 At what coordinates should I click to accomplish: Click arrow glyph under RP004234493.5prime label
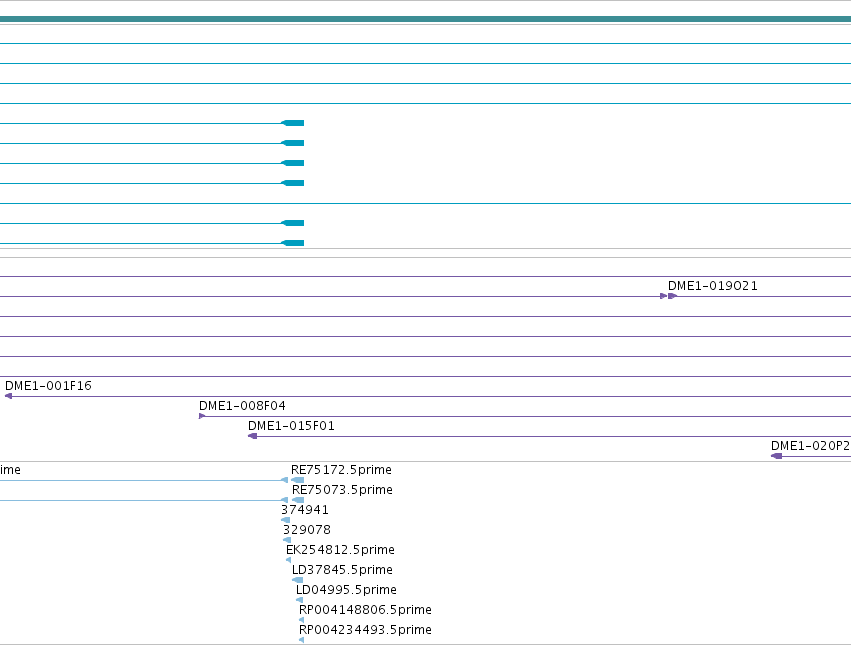302,640
